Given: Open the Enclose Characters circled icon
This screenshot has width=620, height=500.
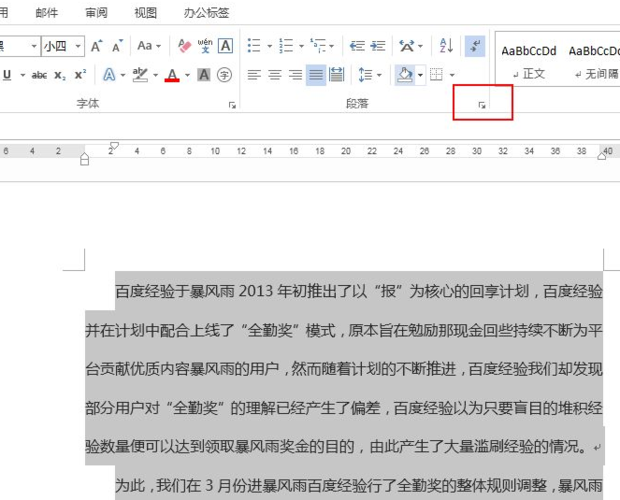Looking at the screenshot, I should click(225, 75).
